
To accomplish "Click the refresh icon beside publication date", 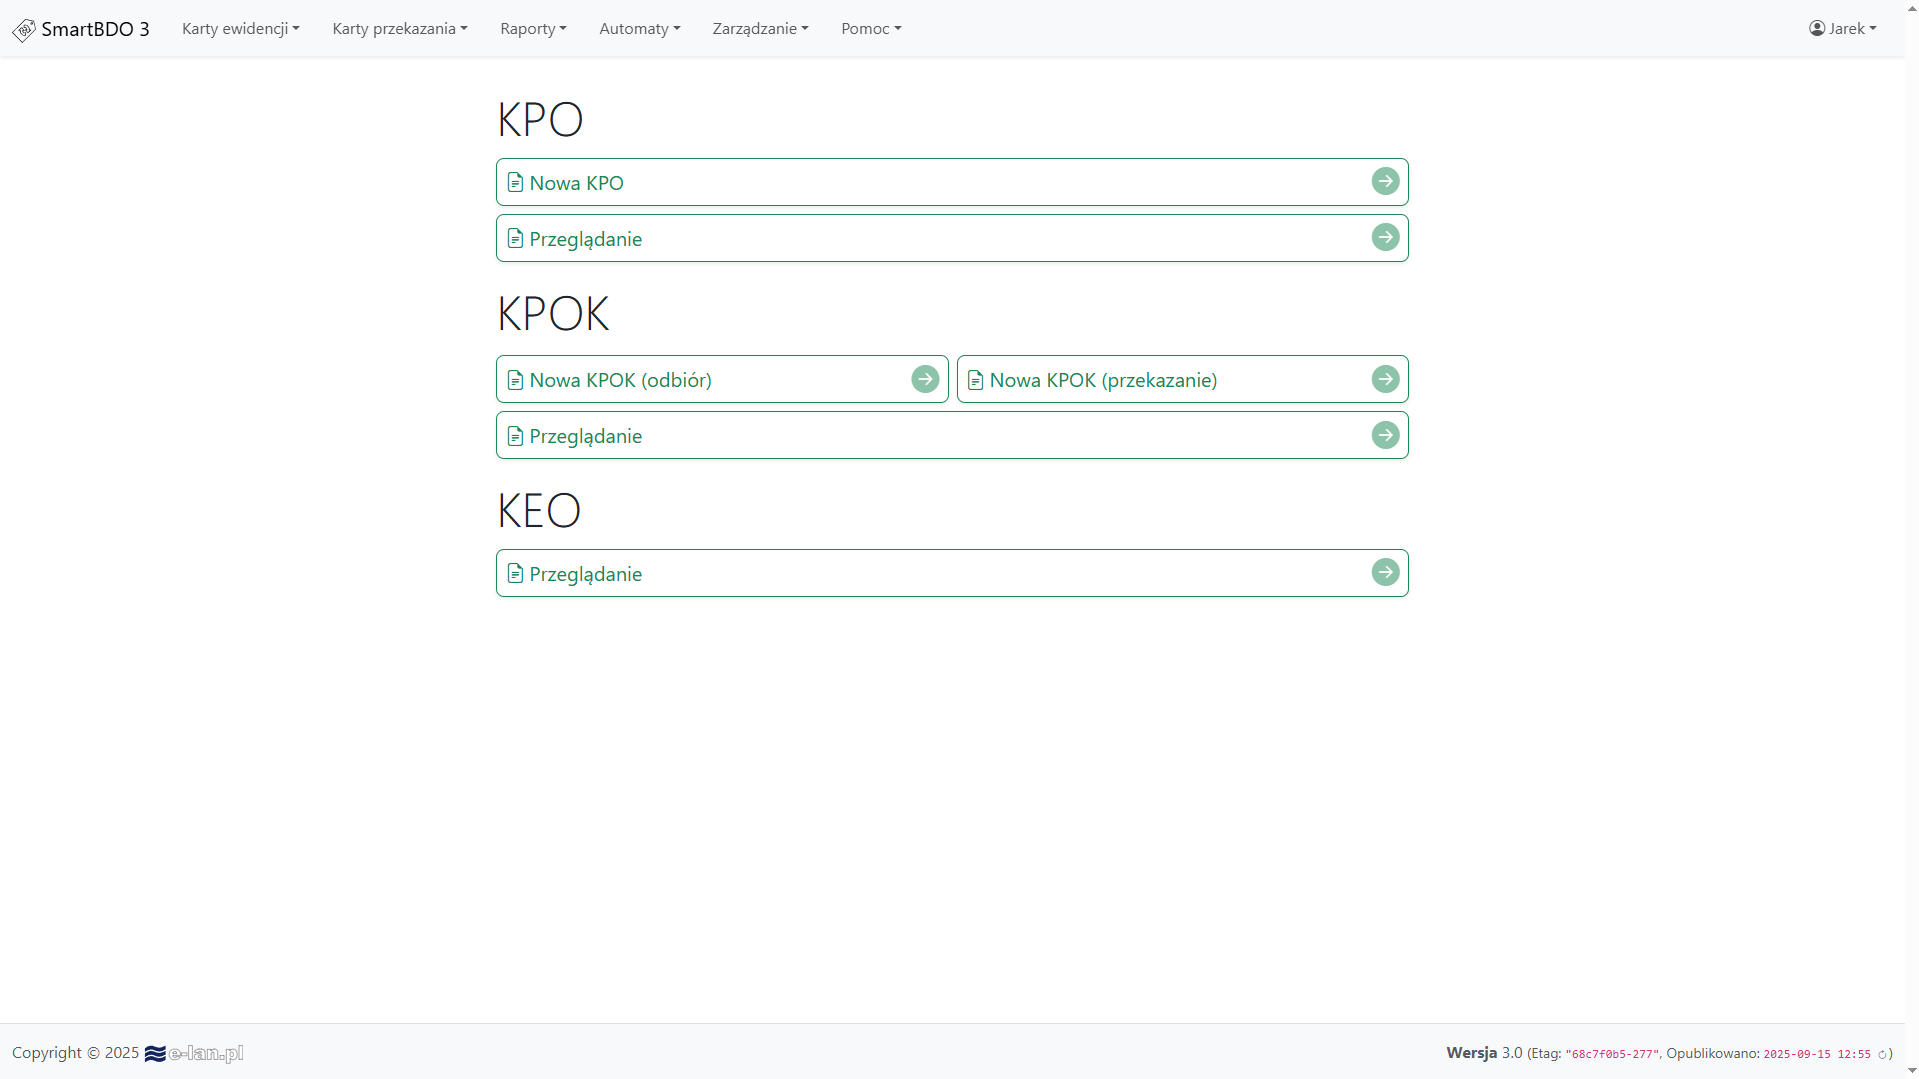I will tap(1882, 1054).
